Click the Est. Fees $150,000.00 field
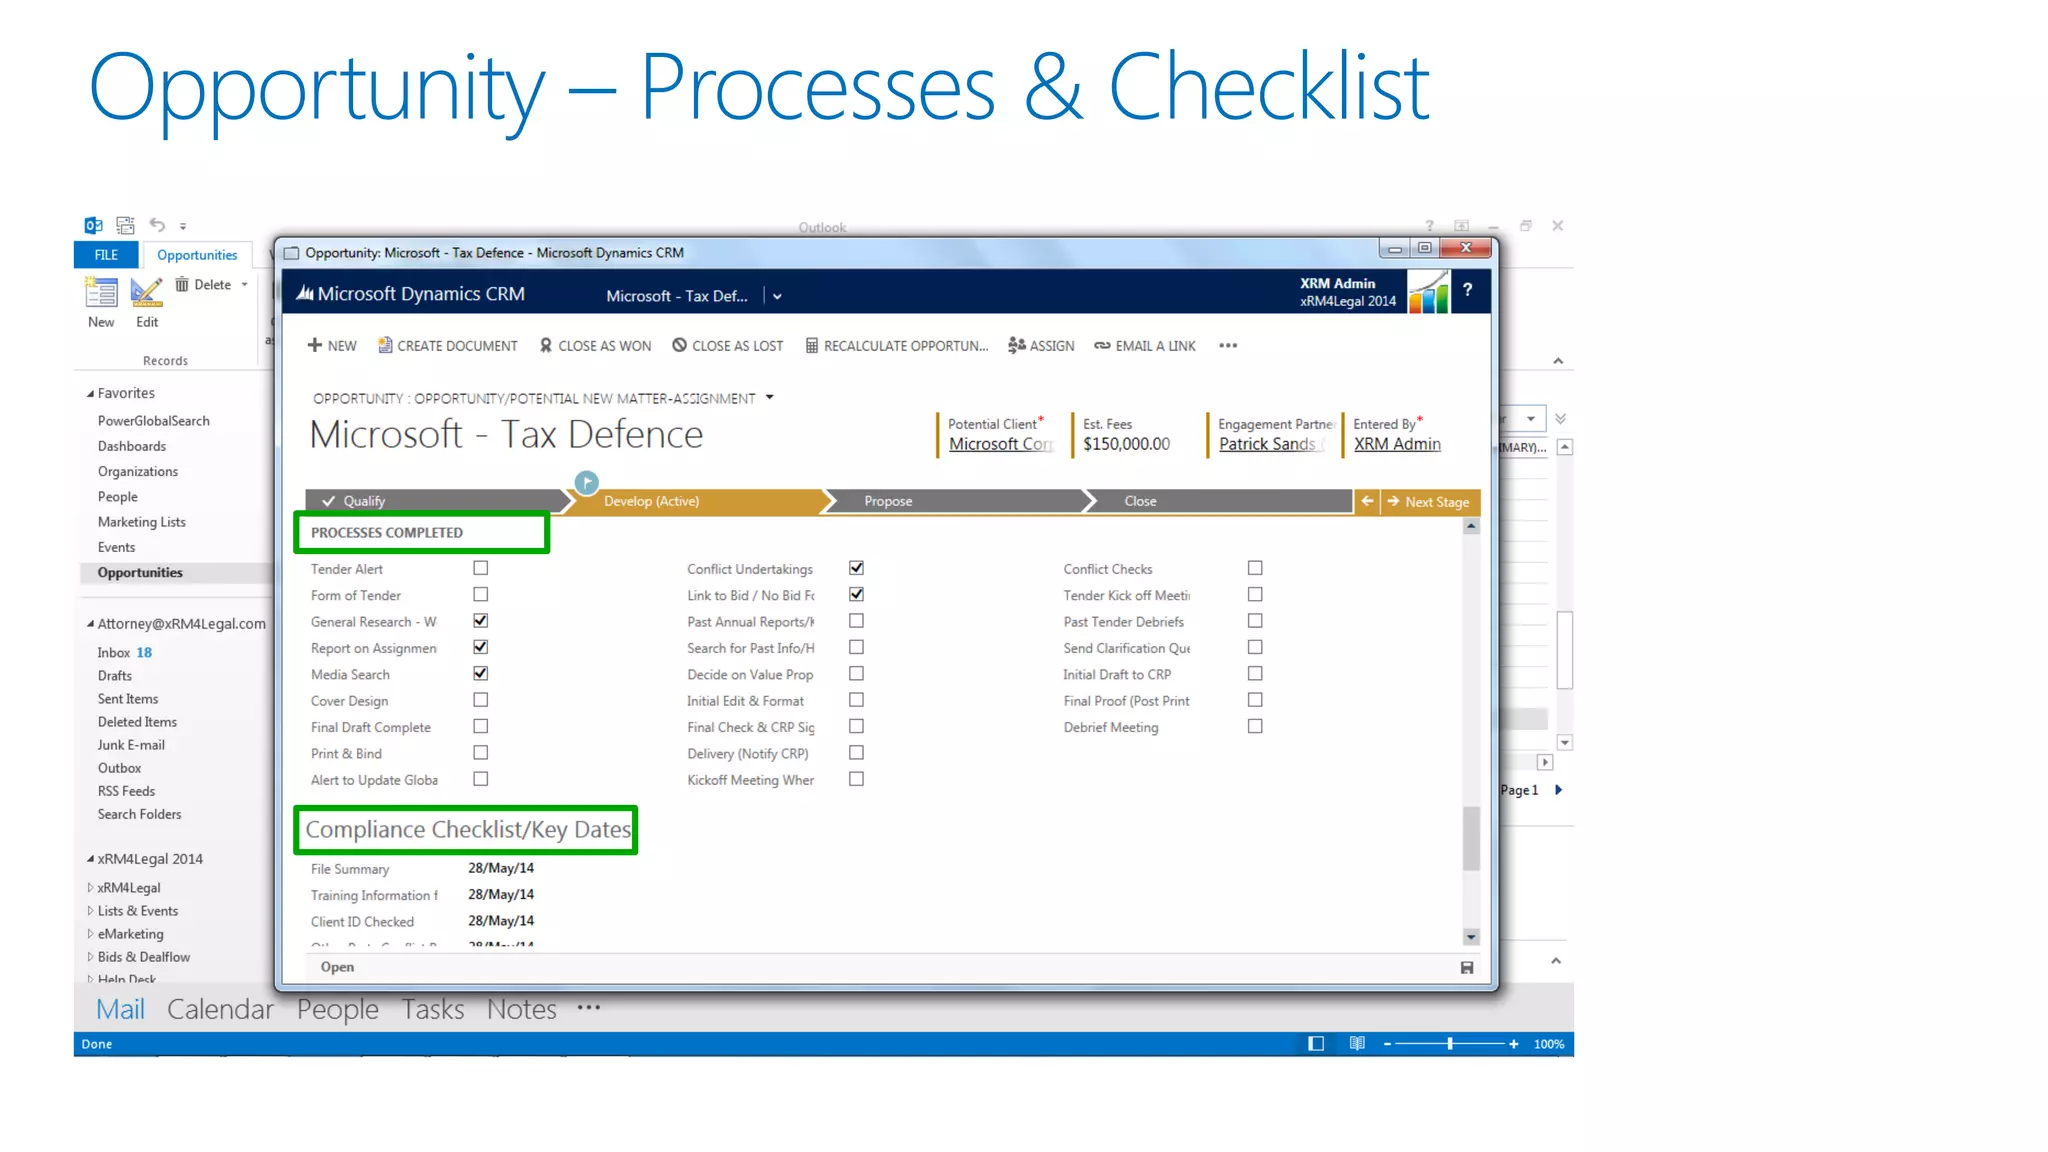This screenshot has height=1152, width=2048. click(1127, 444)
